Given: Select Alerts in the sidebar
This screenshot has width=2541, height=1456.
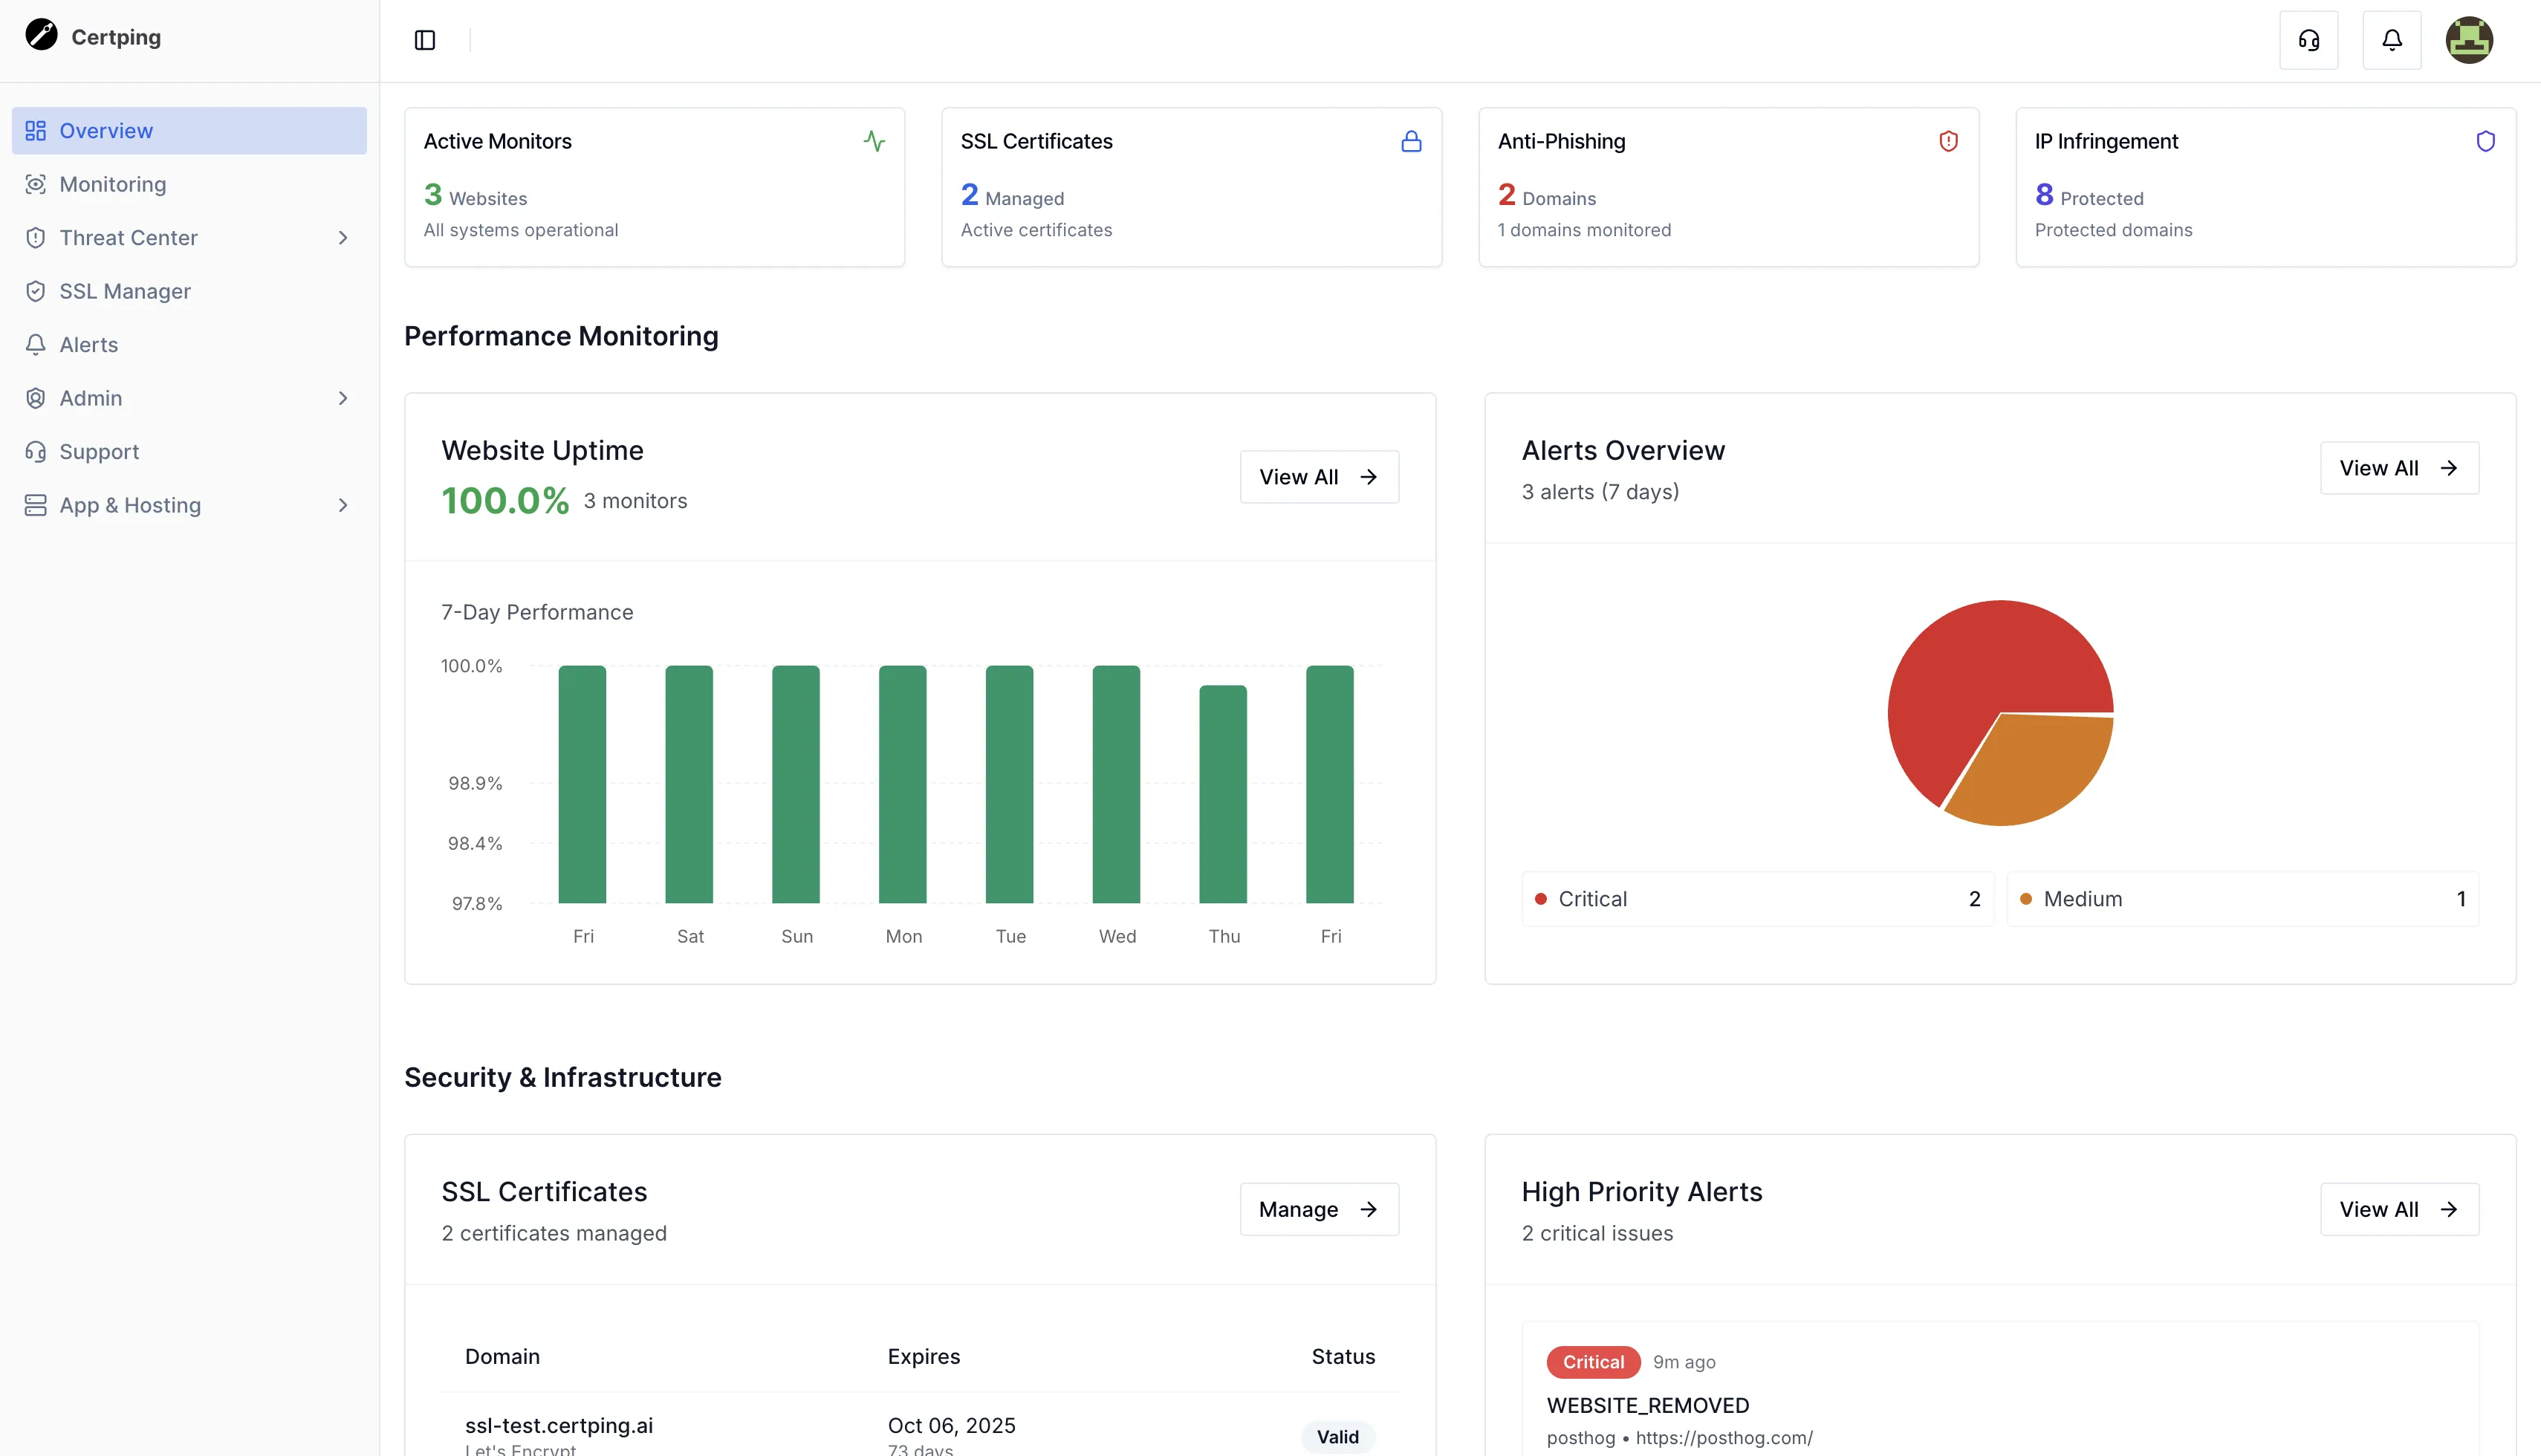Looking at the screenshot, I should [x=89, y=345].
